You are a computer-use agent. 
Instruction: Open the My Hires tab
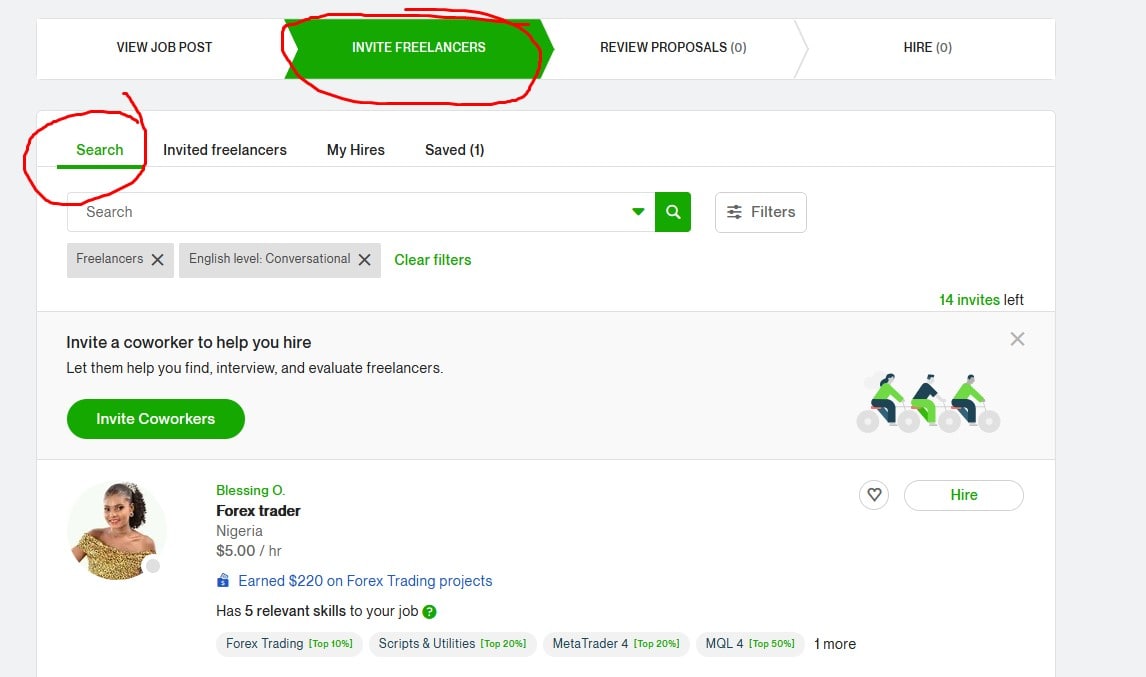pyautogui.click(x=356, y=150)
